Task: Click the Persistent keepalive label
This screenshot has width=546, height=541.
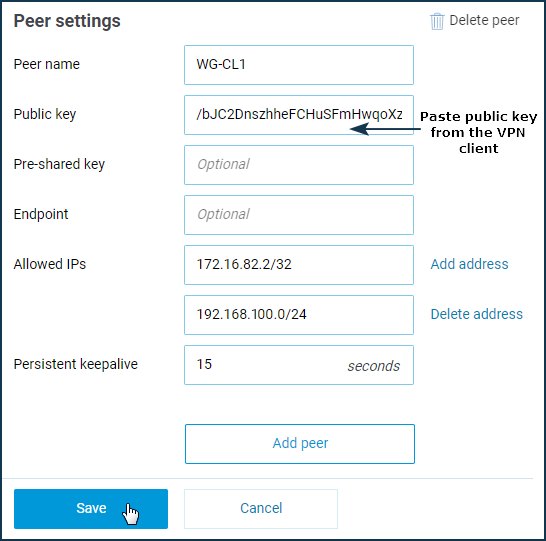Action: [76, 364]
